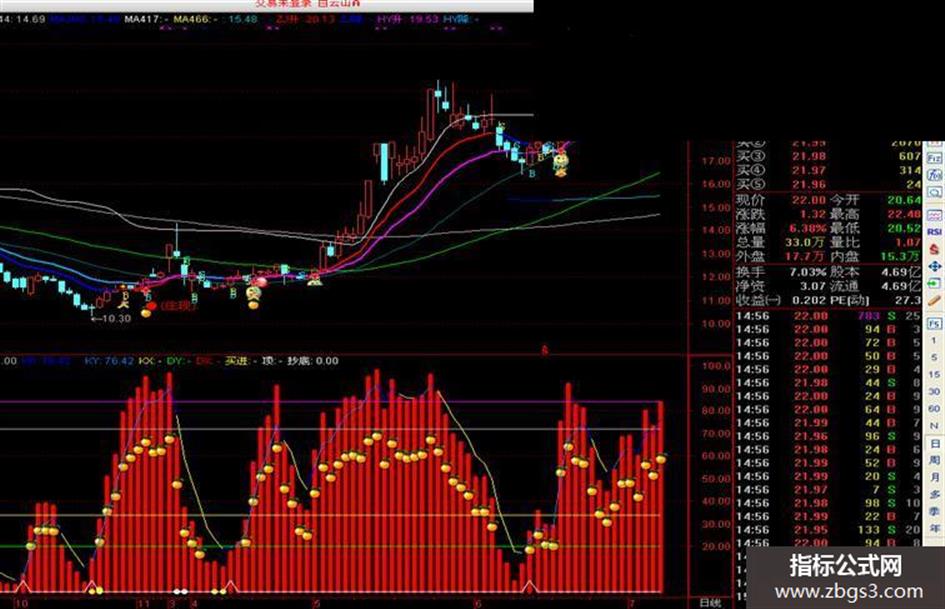Click the 17.00 price axis label
Screen dimensions: 945x609
715,162
